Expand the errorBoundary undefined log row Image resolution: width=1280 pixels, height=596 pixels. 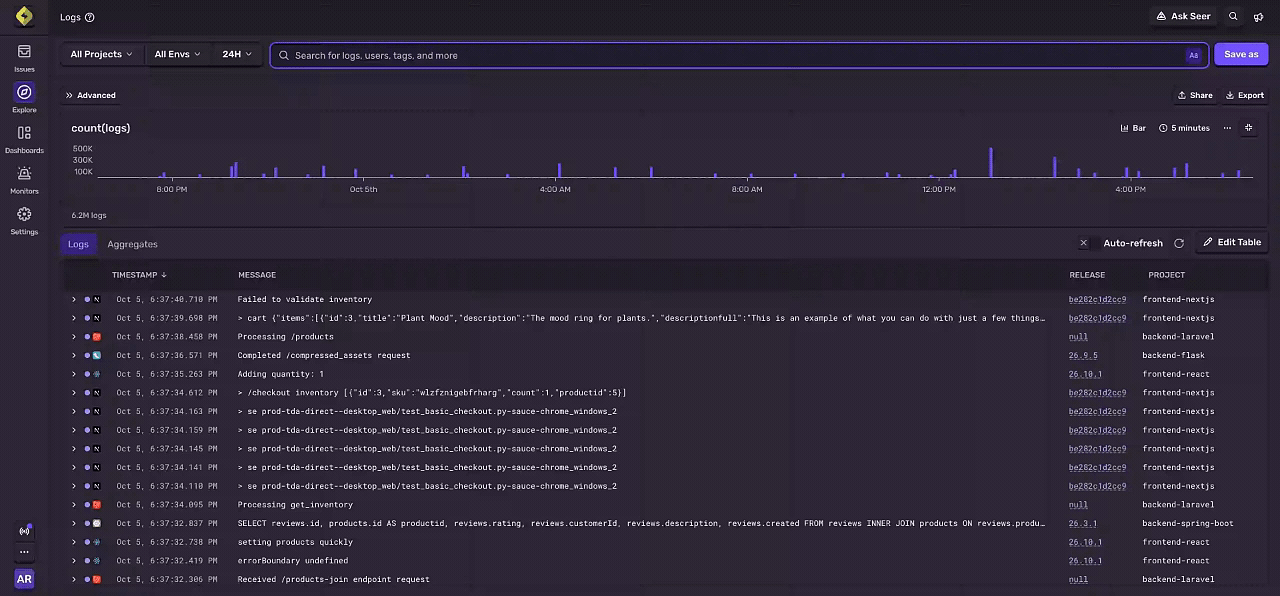coord(74,561)
